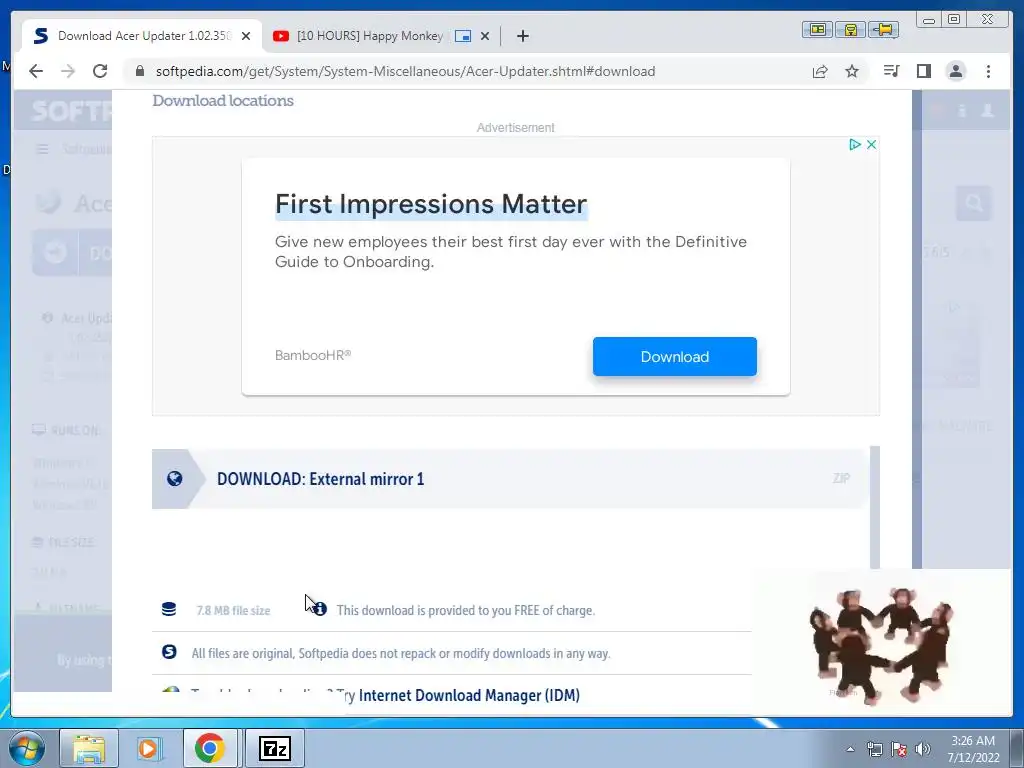
Task: Reload the Softpedia page
Action: [x=100, y=71]
